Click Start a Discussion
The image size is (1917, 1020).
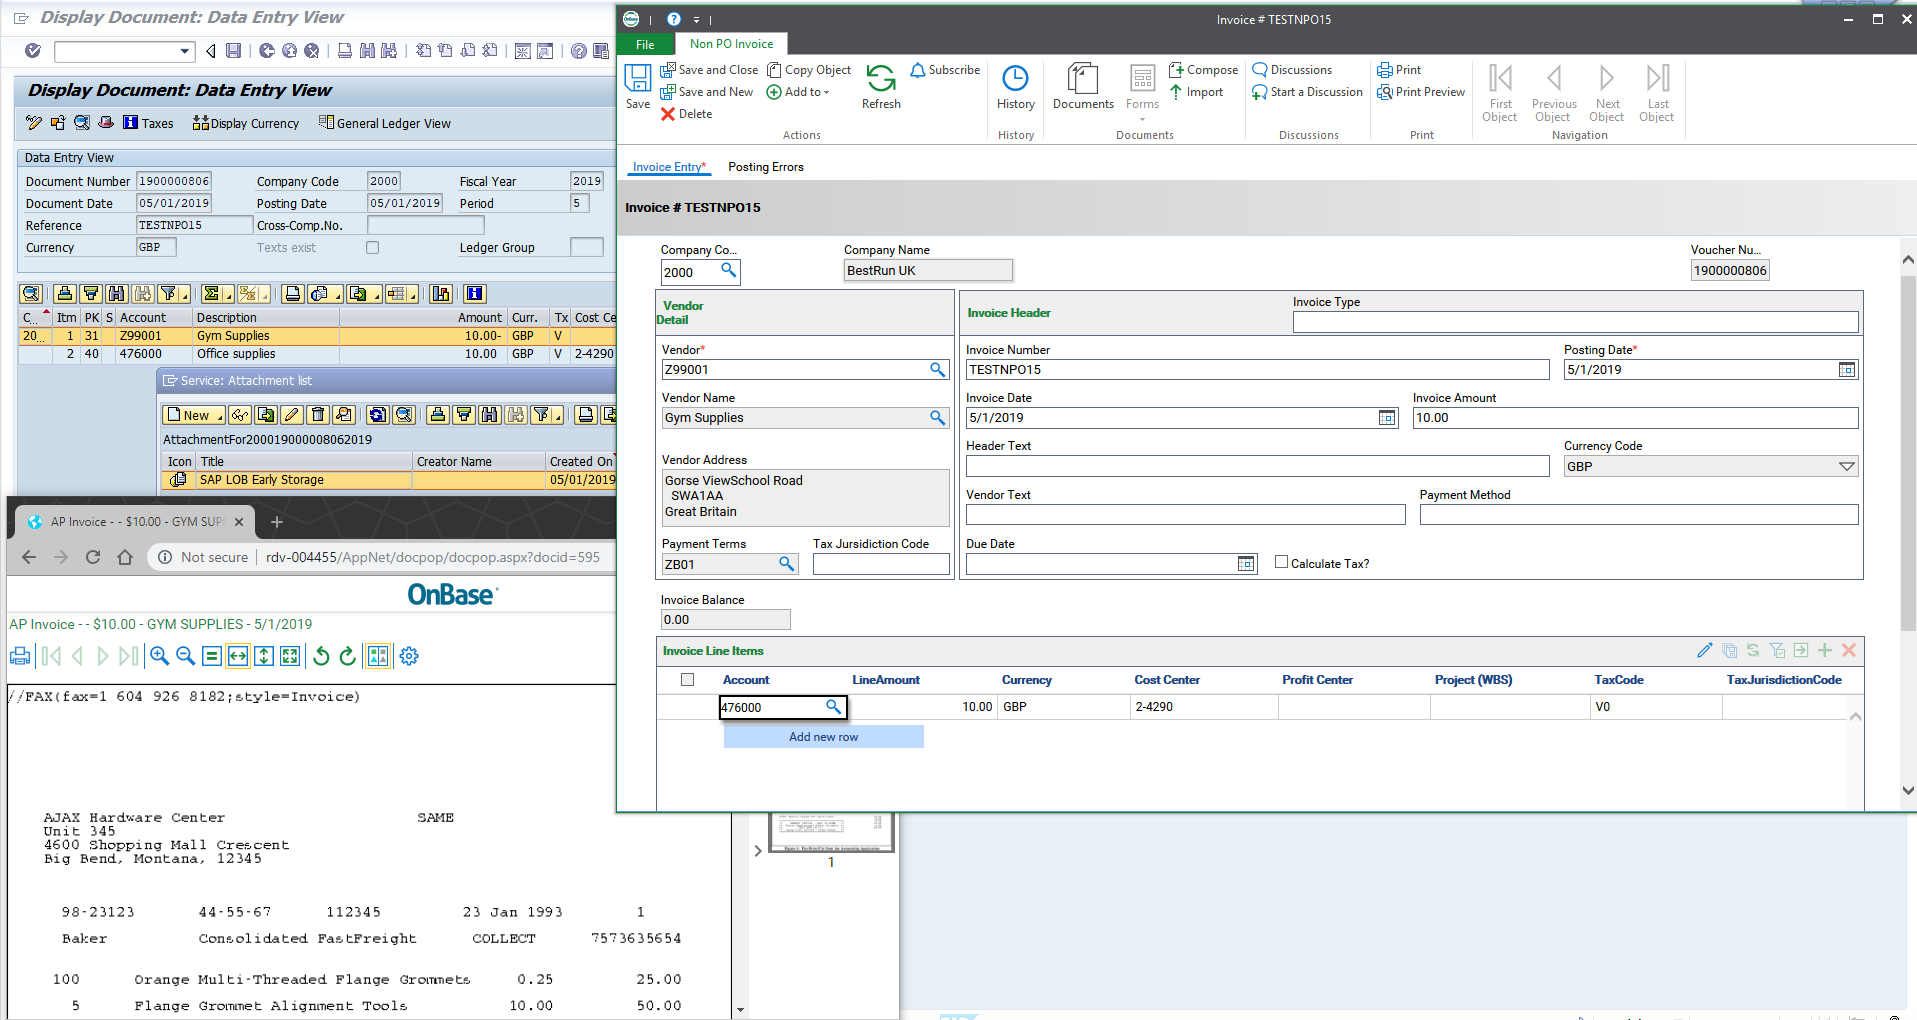[1308, 92]
